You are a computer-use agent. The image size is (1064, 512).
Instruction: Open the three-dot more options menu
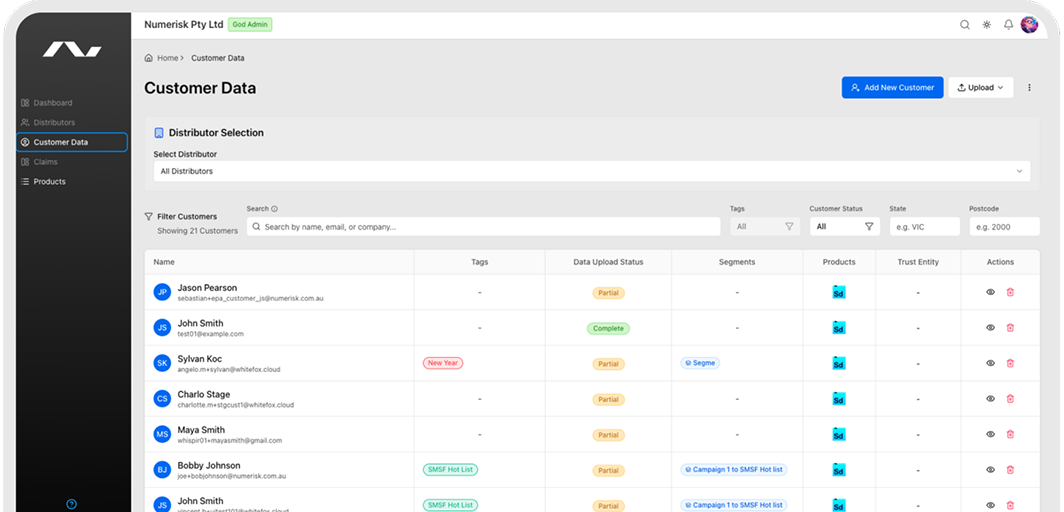coord(1029,87)
